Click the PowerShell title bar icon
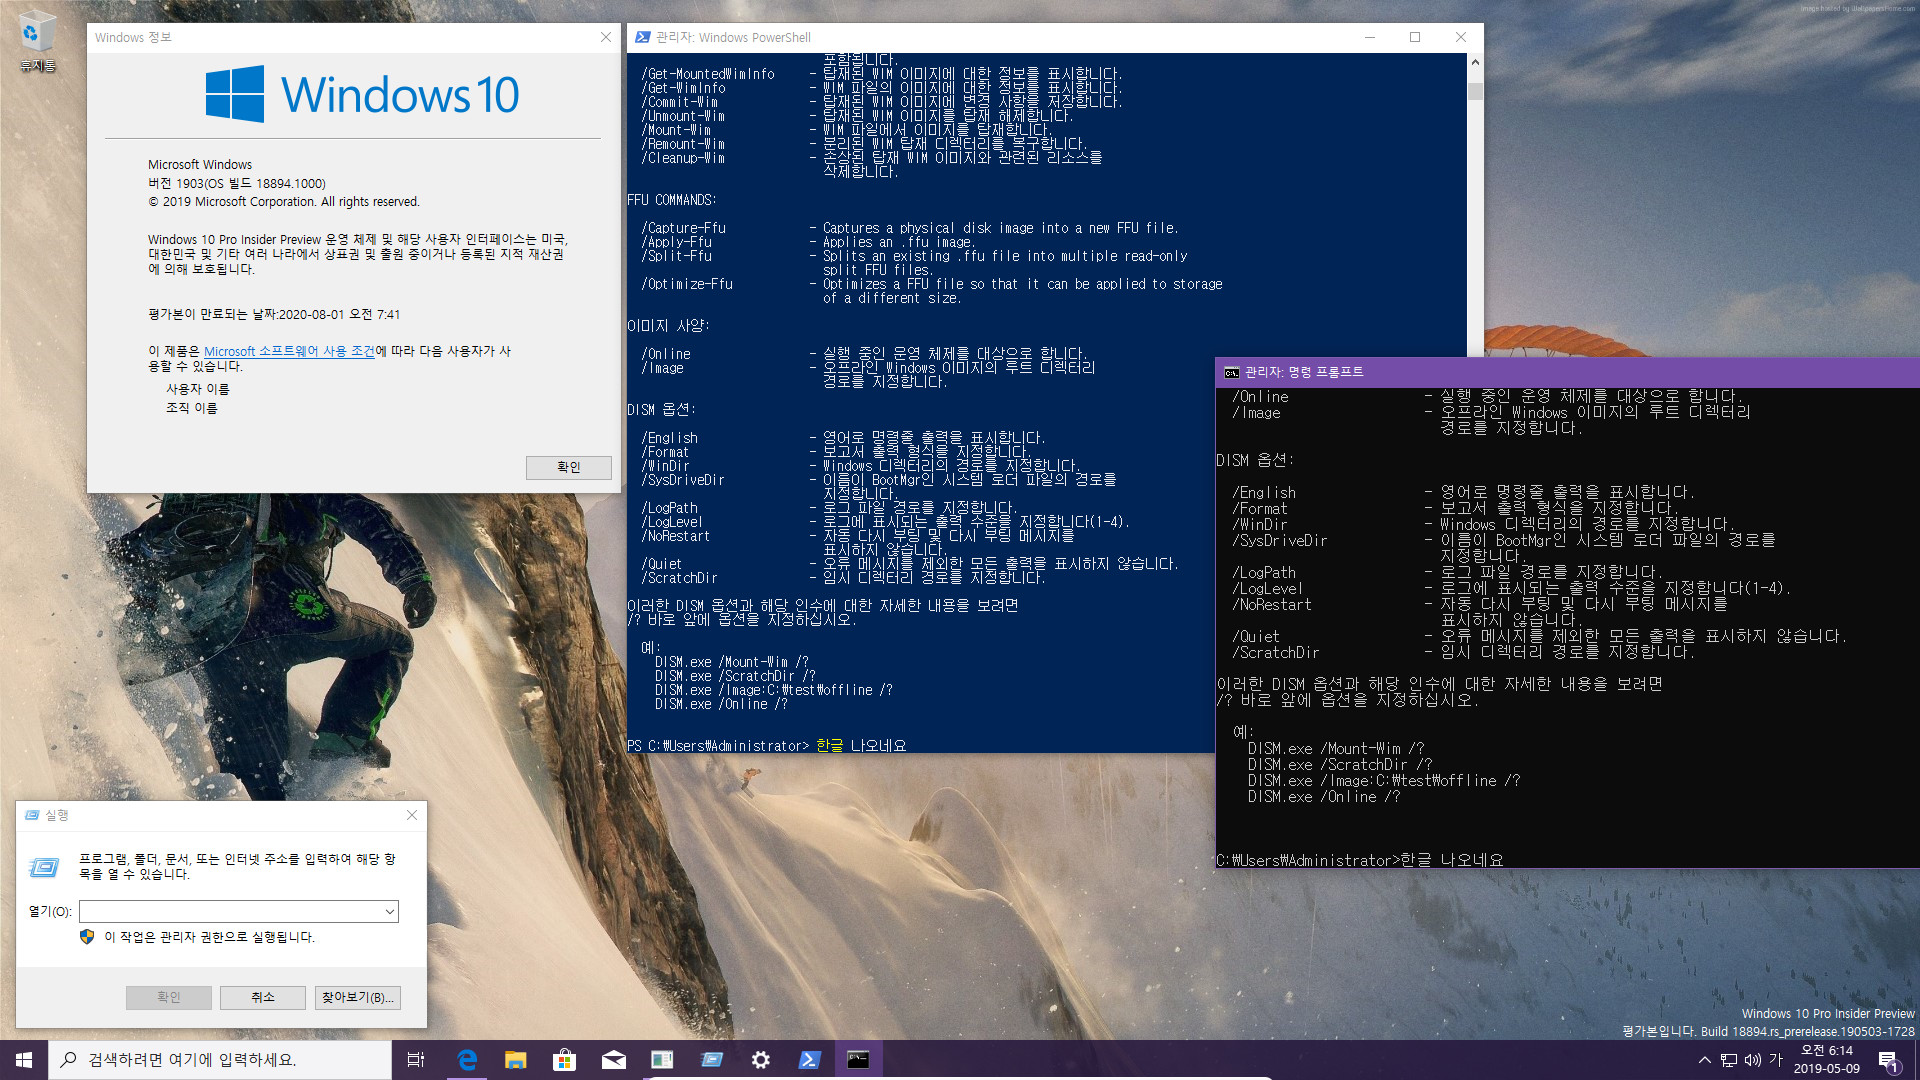This screenshot has width=1920, height=1080. tap(642, 37)
